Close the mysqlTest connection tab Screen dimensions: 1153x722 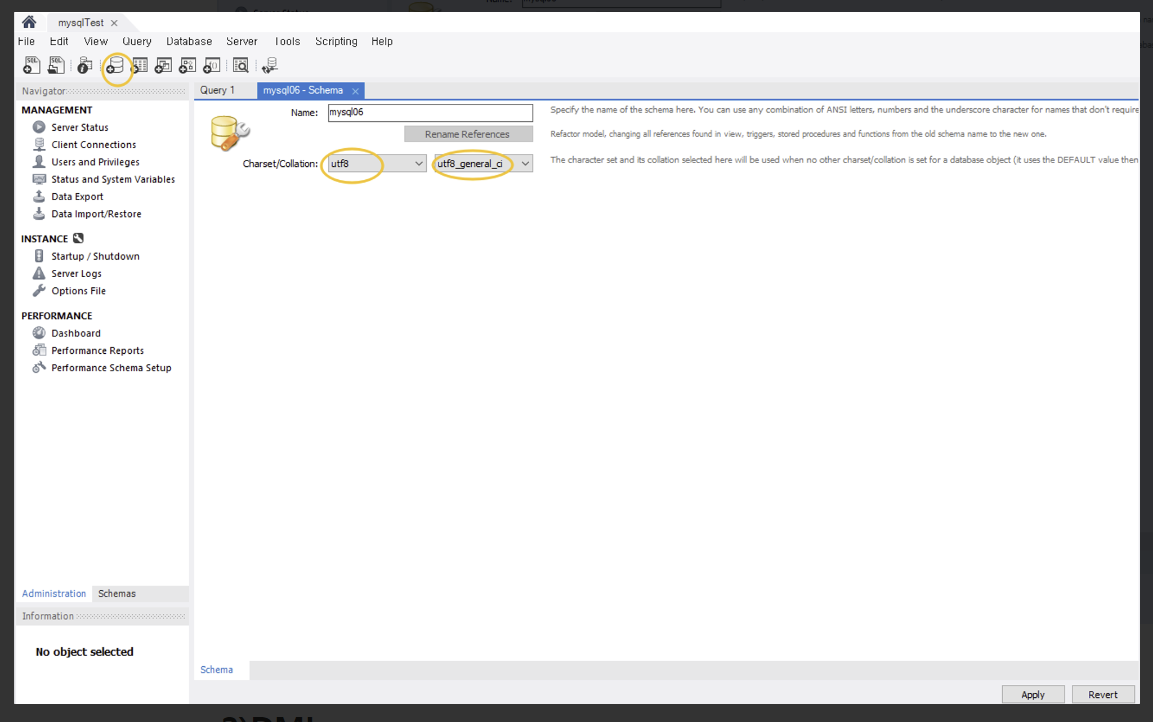114,23
